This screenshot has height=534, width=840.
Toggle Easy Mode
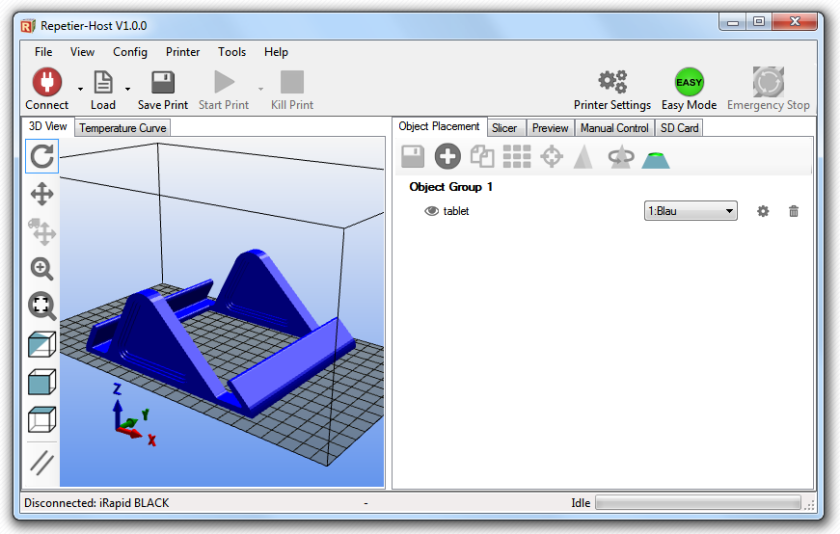[x=689, y=89]
